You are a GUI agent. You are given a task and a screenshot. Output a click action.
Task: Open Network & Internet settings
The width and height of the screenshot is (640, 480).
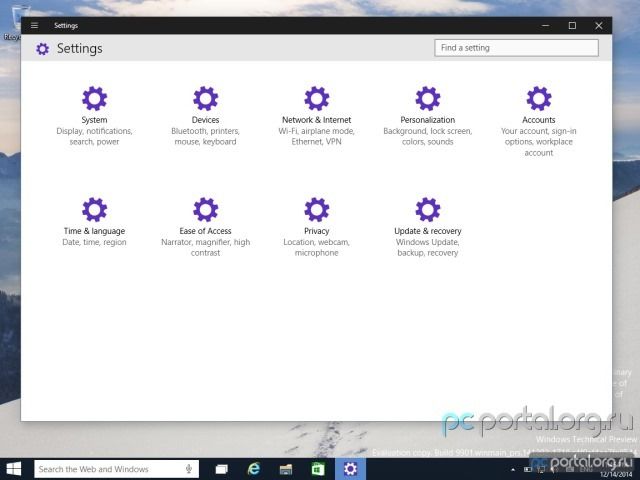[x=316, y=99]
